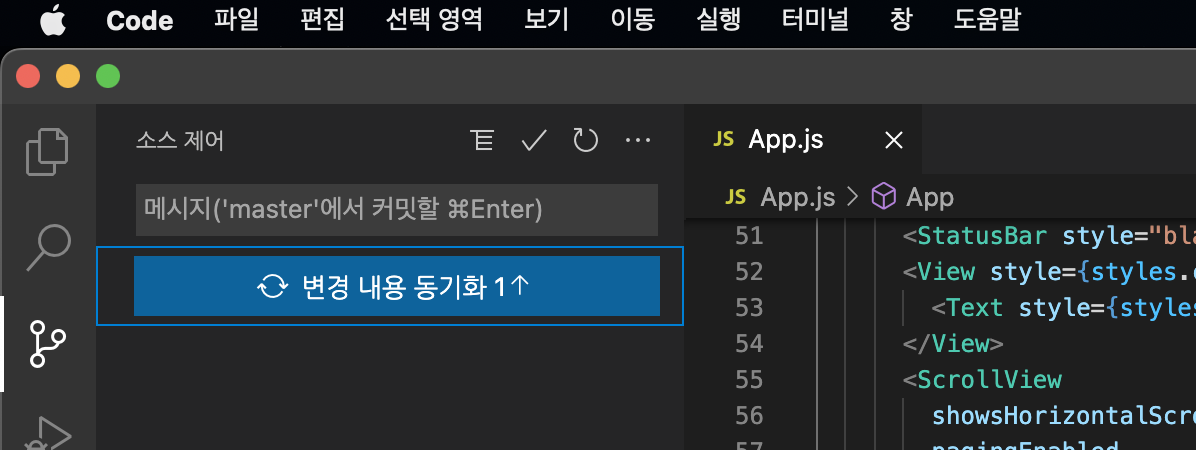The width and height of the screenshot is (1196, 450).
Task: Open the Explorer view in the activity bar
Action: coord(47,153)
